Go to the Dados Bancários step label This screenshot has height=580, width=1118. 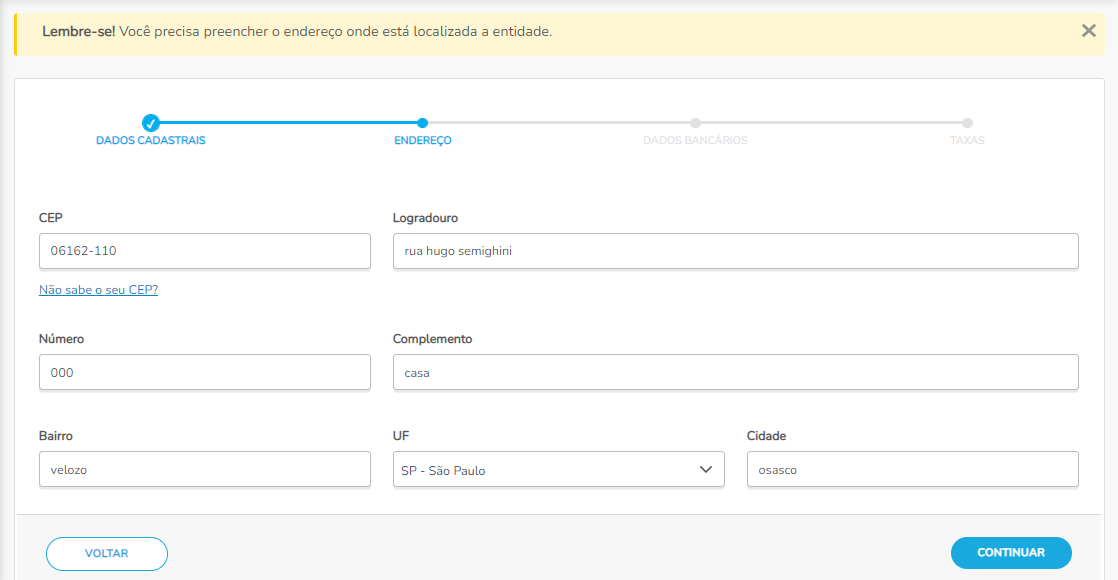tap(695, 141)
